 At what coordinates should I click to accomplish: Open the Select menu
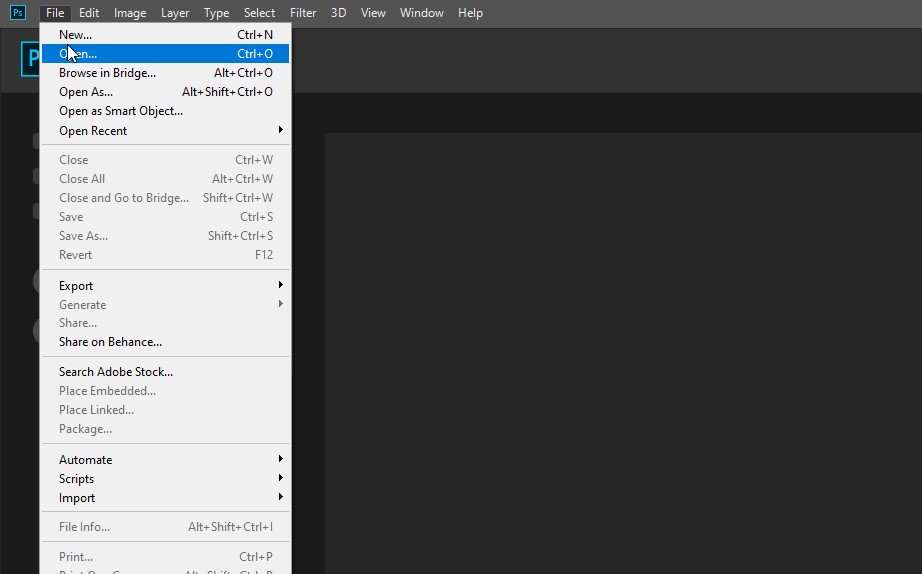click(259, 12)
